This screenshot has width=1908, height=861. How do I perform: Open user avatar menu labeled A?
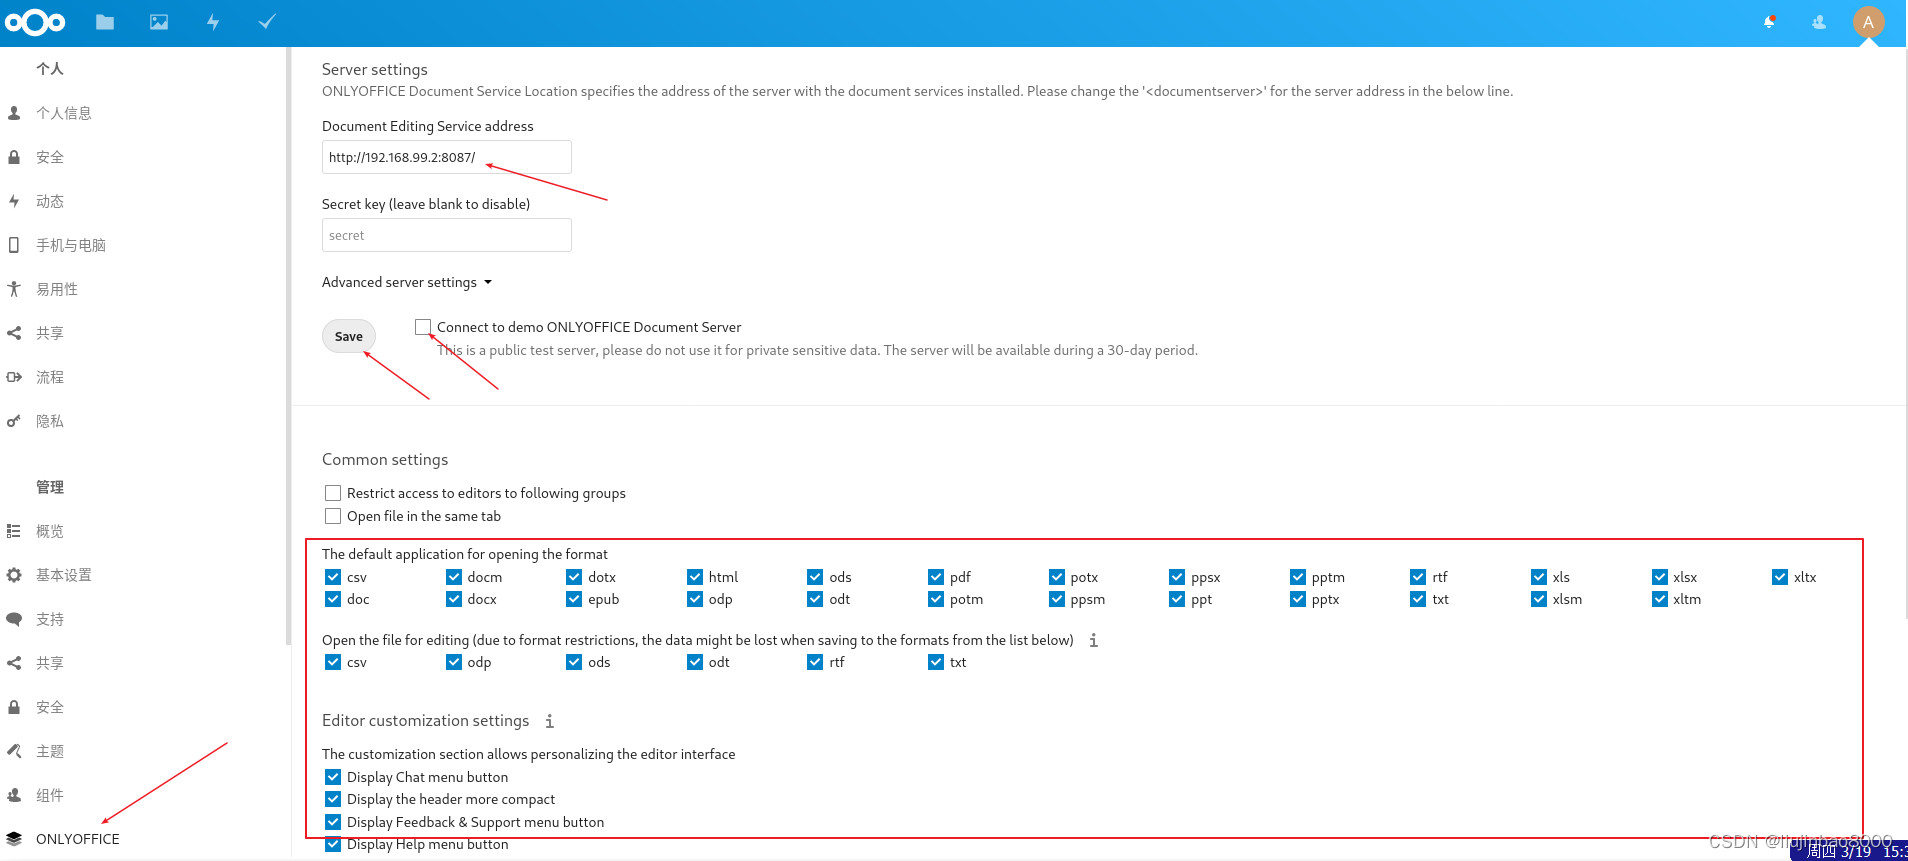1868,22
